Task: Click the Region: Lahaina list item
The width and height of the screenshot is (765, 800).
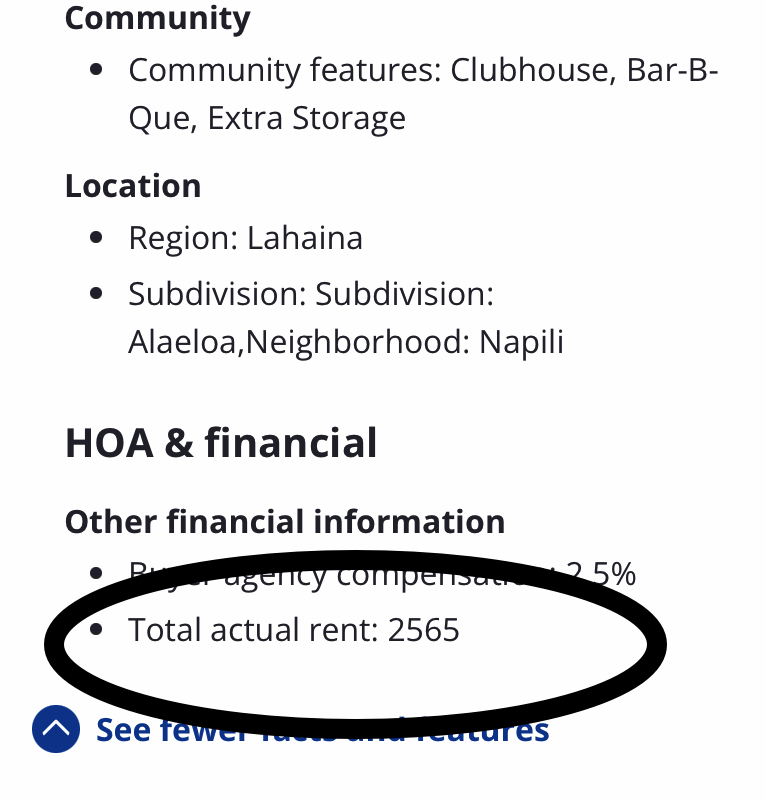Action: [245, 238]
